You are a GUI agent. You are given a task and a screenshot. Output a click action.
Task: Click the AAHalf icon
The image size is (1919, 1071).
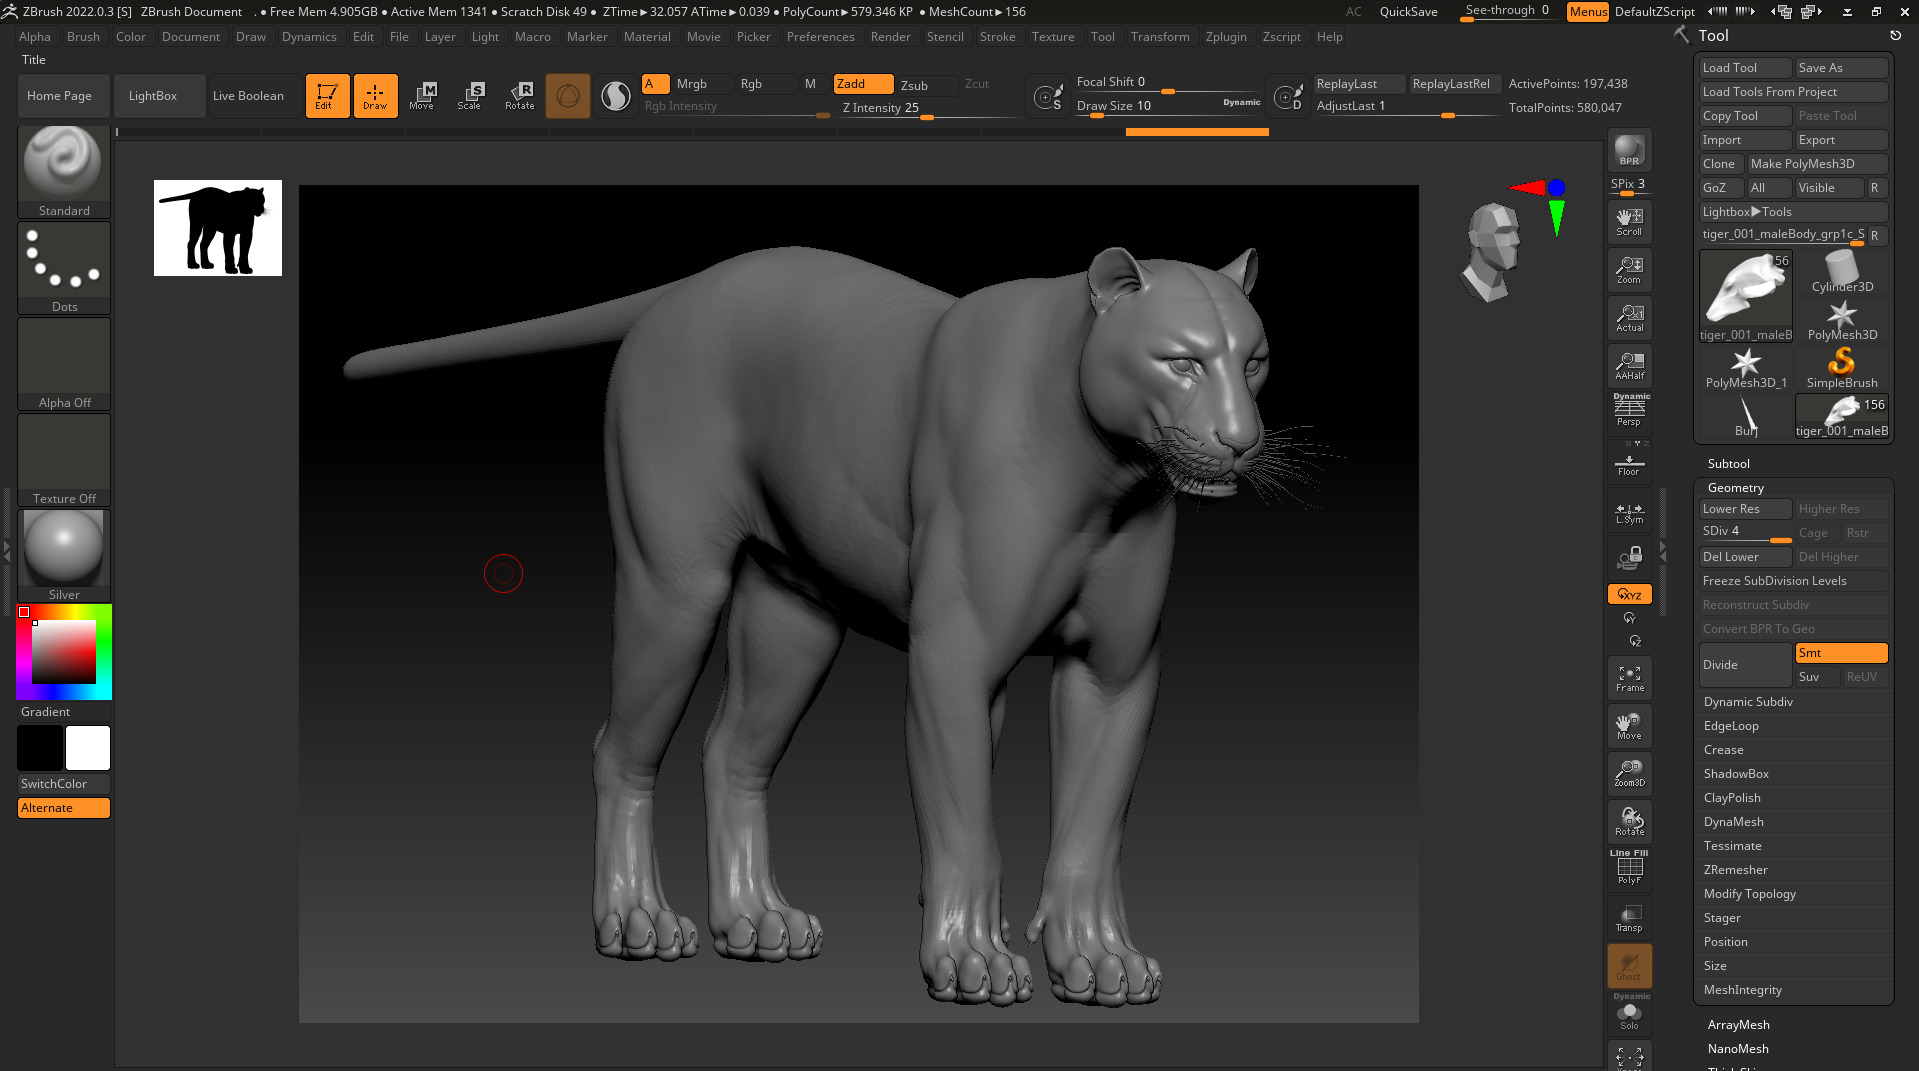coord(1629,366)
